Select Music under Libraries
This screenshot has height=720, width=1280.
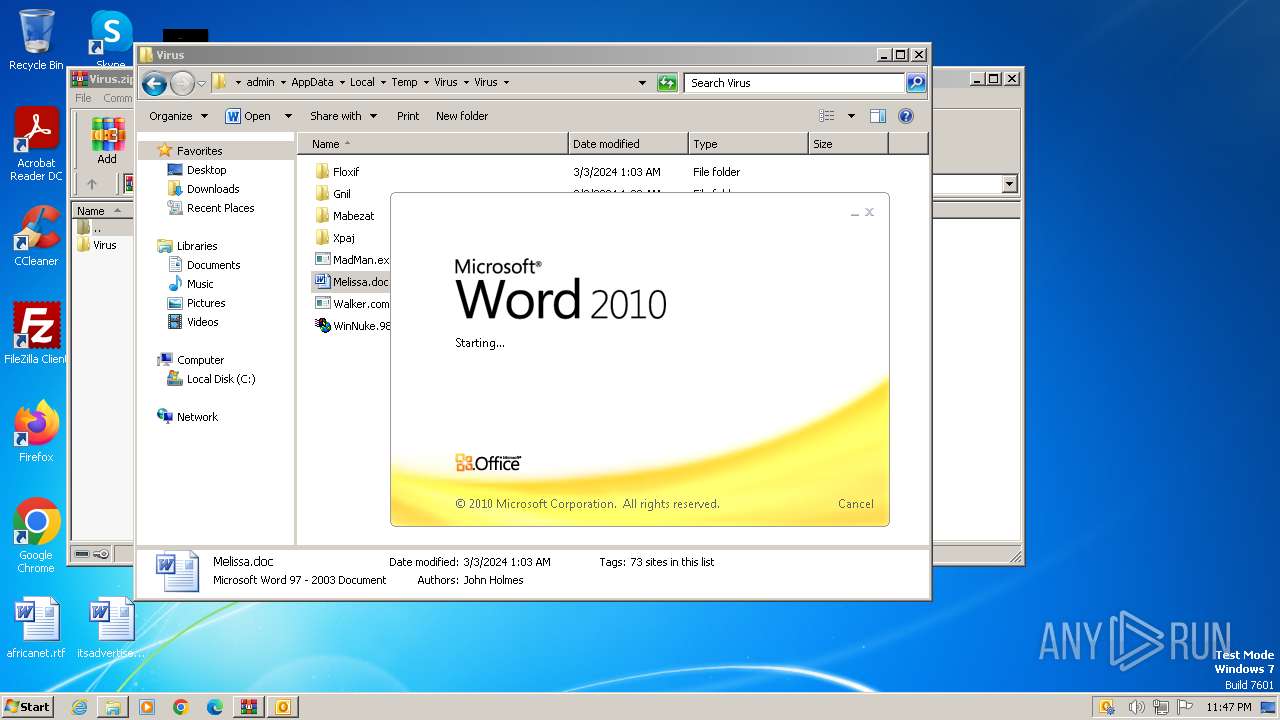click(191, 284)
